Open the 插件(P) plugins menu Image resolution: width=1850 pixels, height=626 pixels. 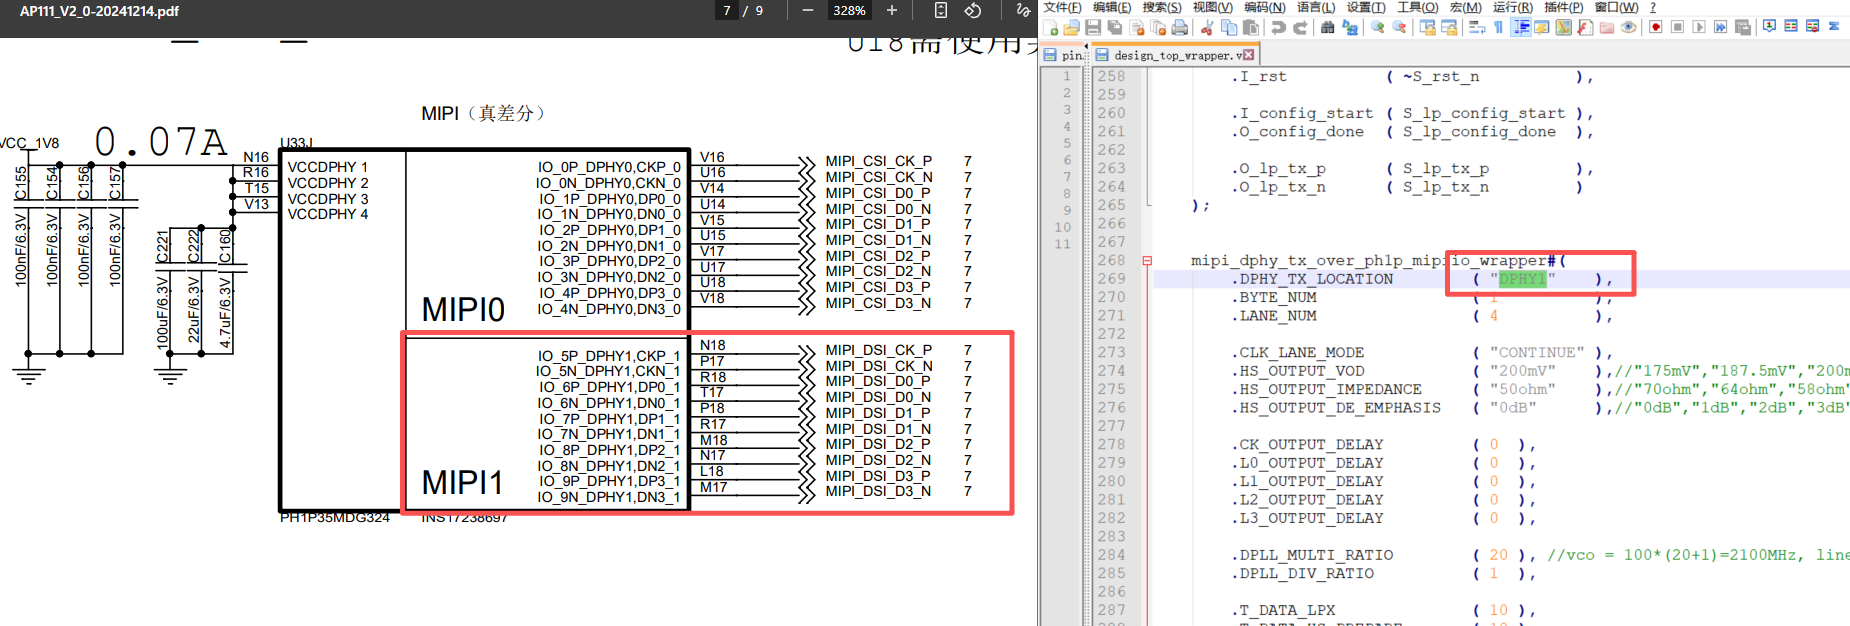(1564, 8)
